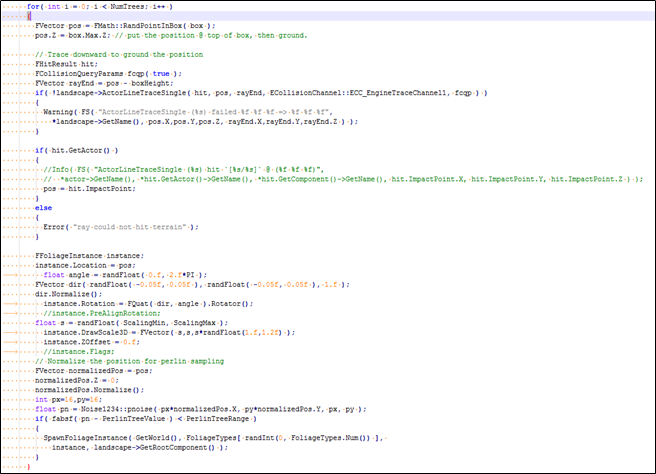Click 'FVector pos = FMath::RandPointInBox( box );'
Viewport: 656px width, 474px height.
point(125,26)
